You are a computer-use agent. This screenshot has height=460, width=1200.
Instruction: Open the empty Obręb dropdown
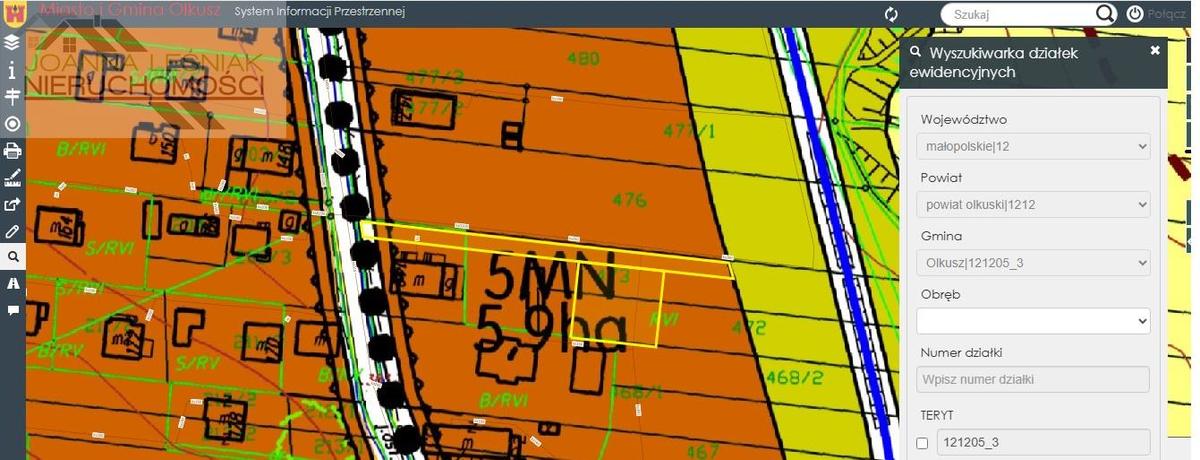pyautogui.click(x=1033, y=321)
